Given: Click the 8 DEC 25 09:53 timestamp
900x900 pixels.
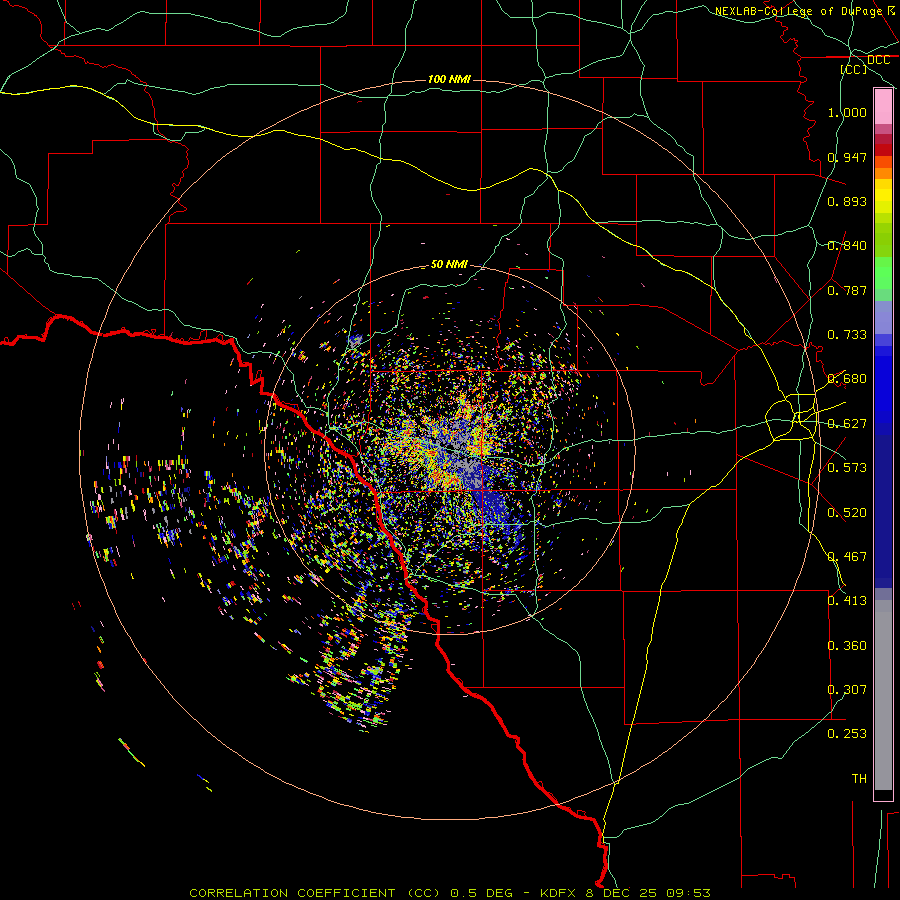Looking at the screenshot, I should (x=648, y=893).
